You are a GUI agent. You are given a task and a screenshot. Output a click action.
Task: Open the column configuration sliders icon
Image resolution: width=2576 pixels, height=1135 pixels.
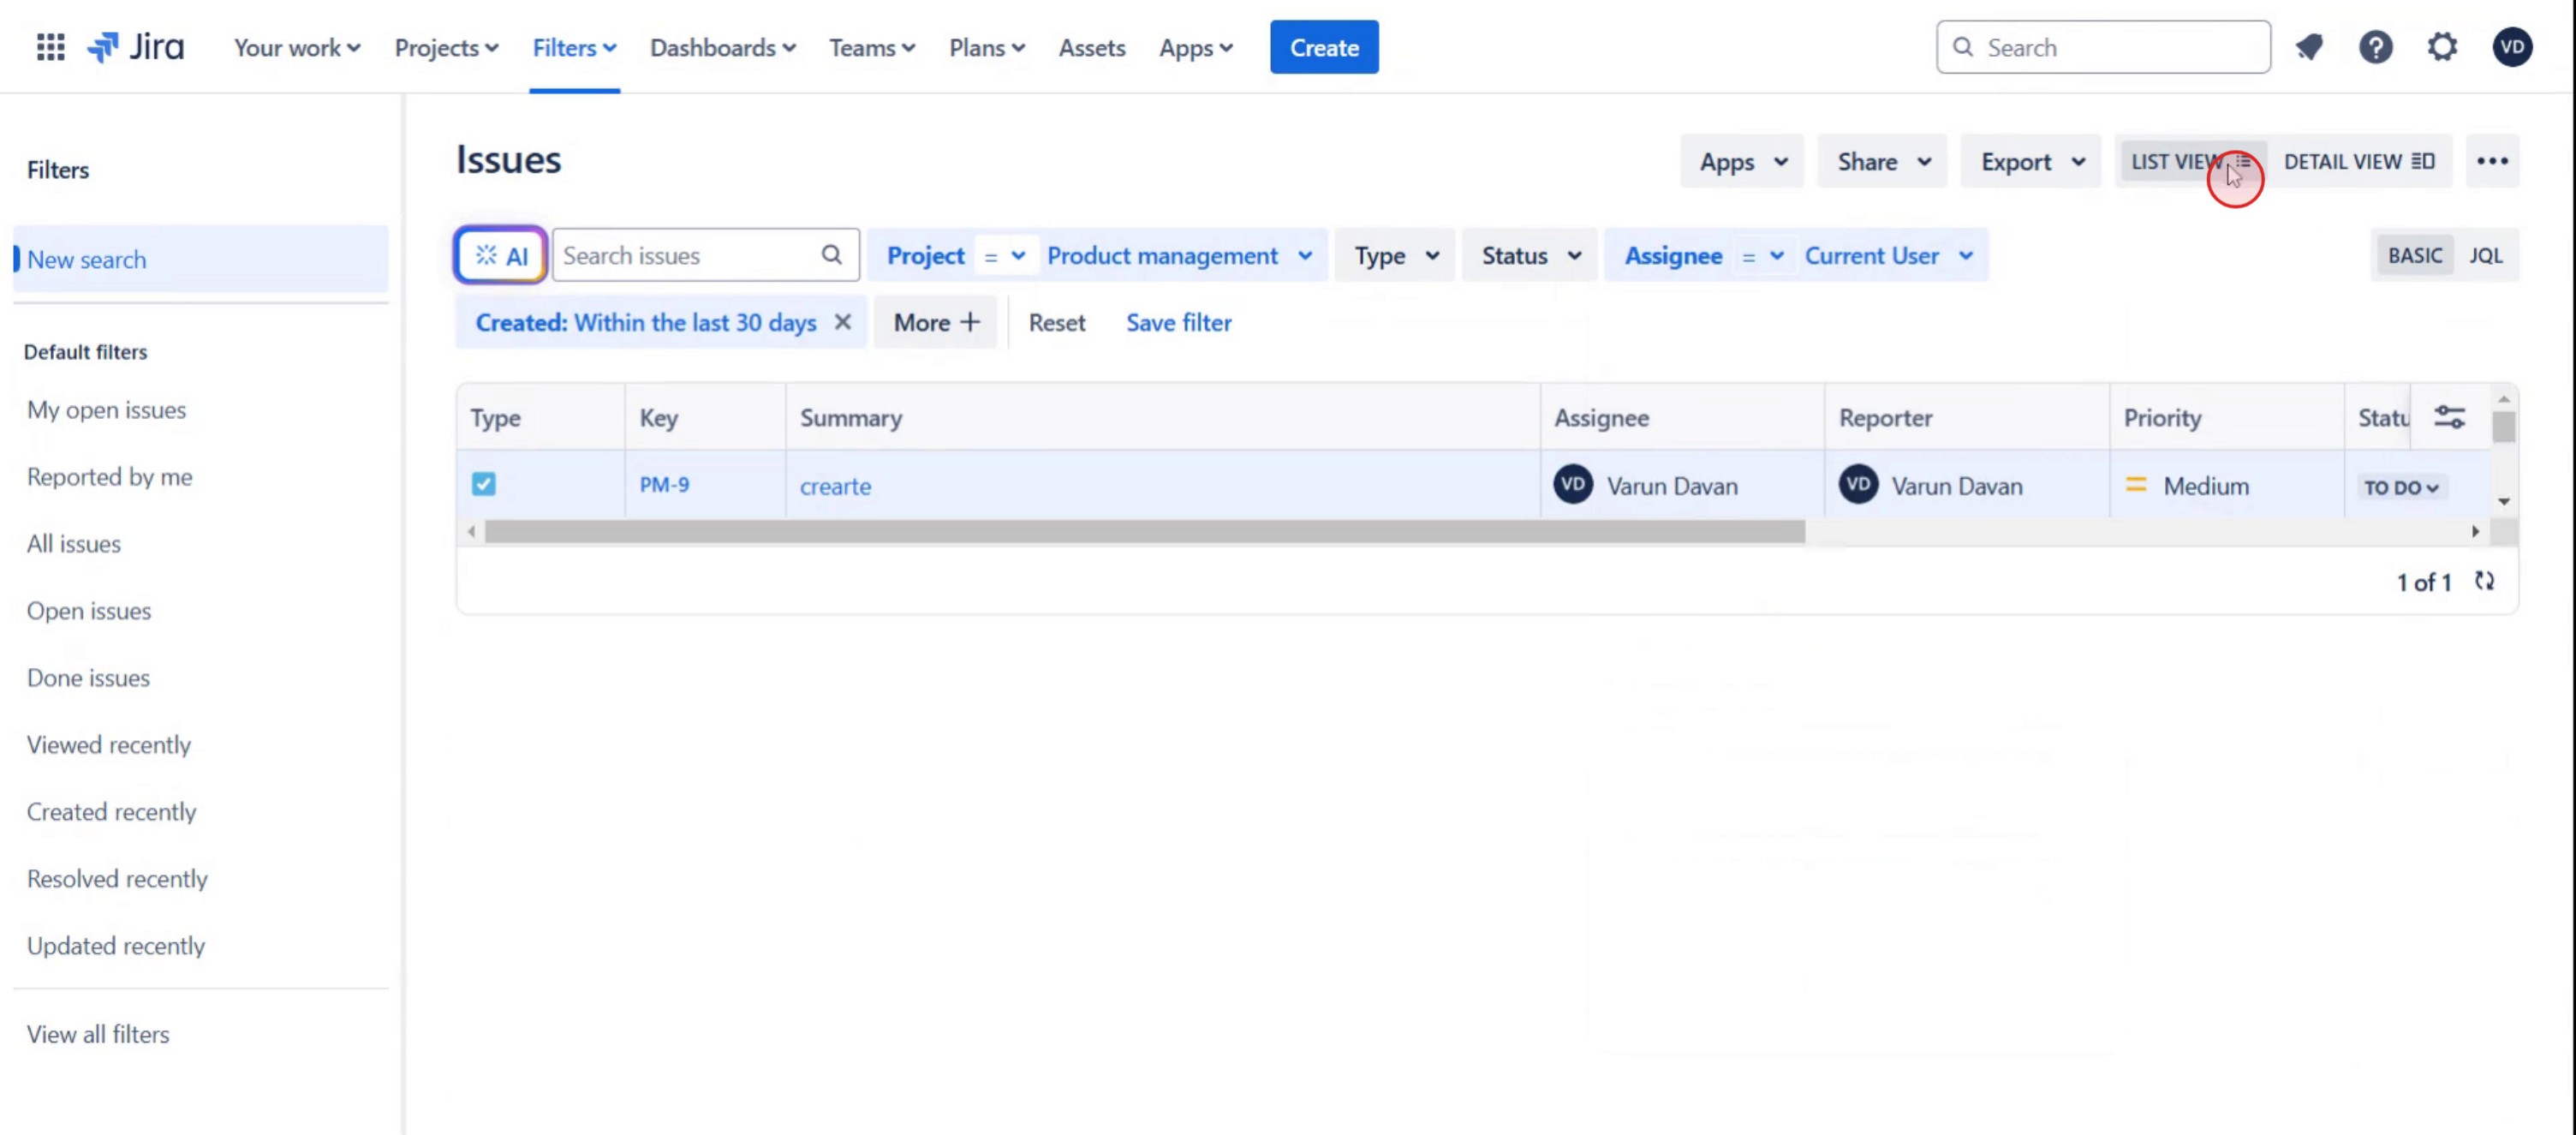click(2449, 417)
